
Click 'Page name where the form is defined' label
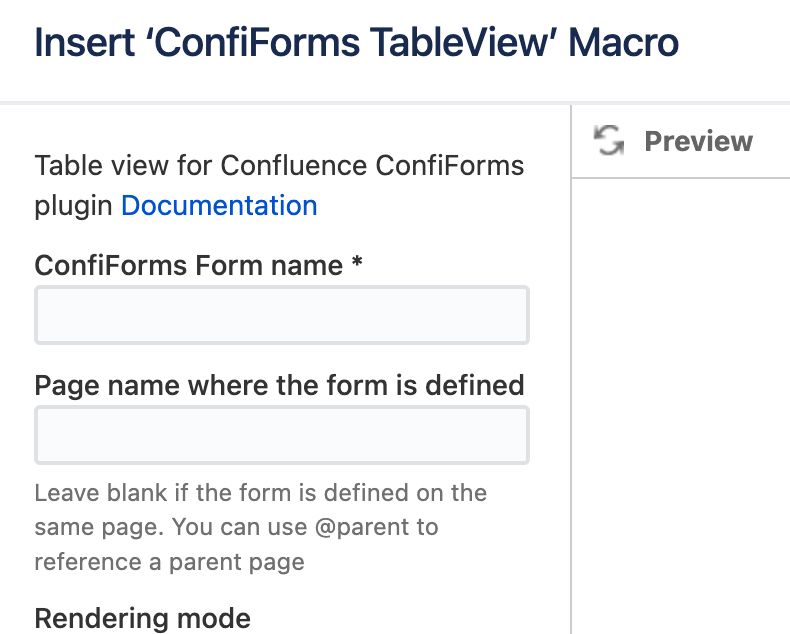point(279,385)
